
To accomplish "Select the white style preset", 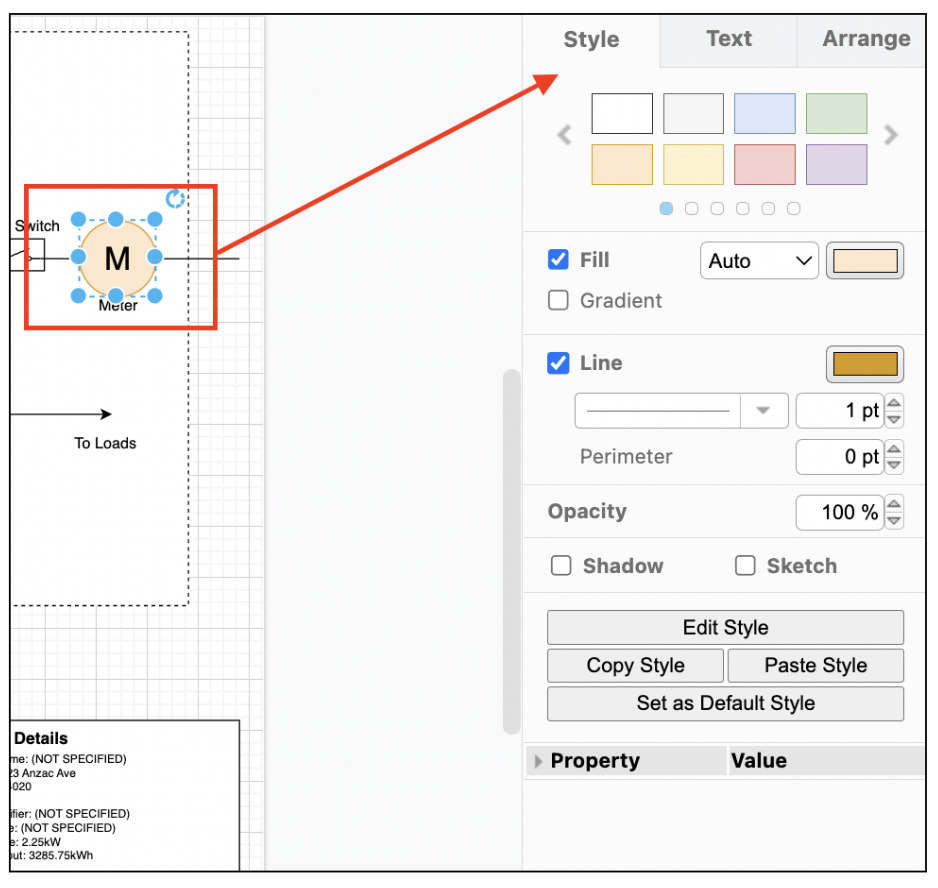I will (x=622, y=113).
